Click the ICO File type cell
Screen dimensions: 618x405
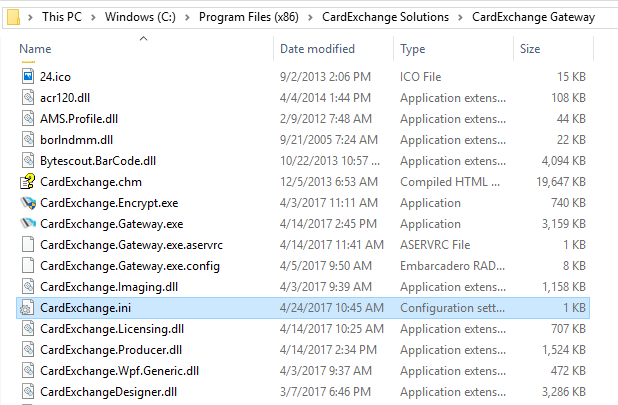tap(420, 76)
